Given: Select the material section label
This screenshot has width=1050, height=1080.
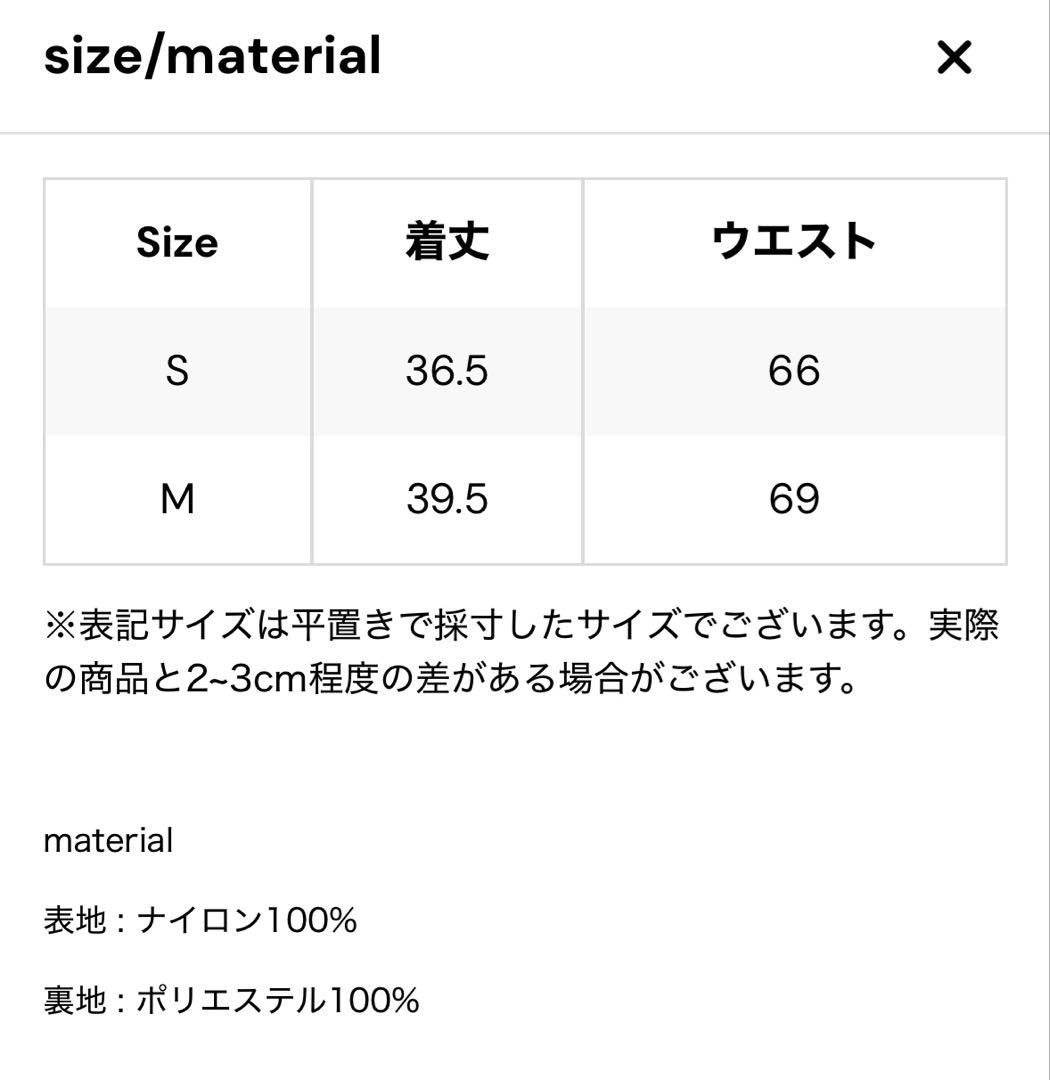Looking at the screenshot, I should 108,839.
